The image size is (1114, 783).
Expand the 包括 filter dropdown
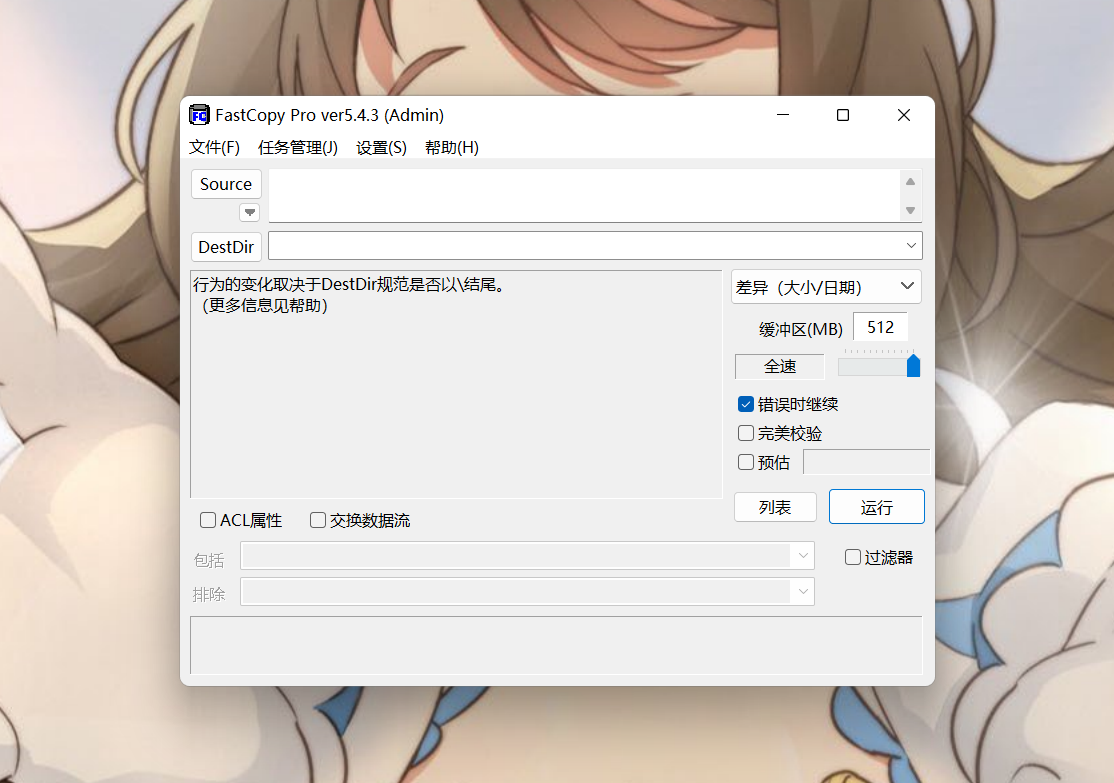pos(803,556)
